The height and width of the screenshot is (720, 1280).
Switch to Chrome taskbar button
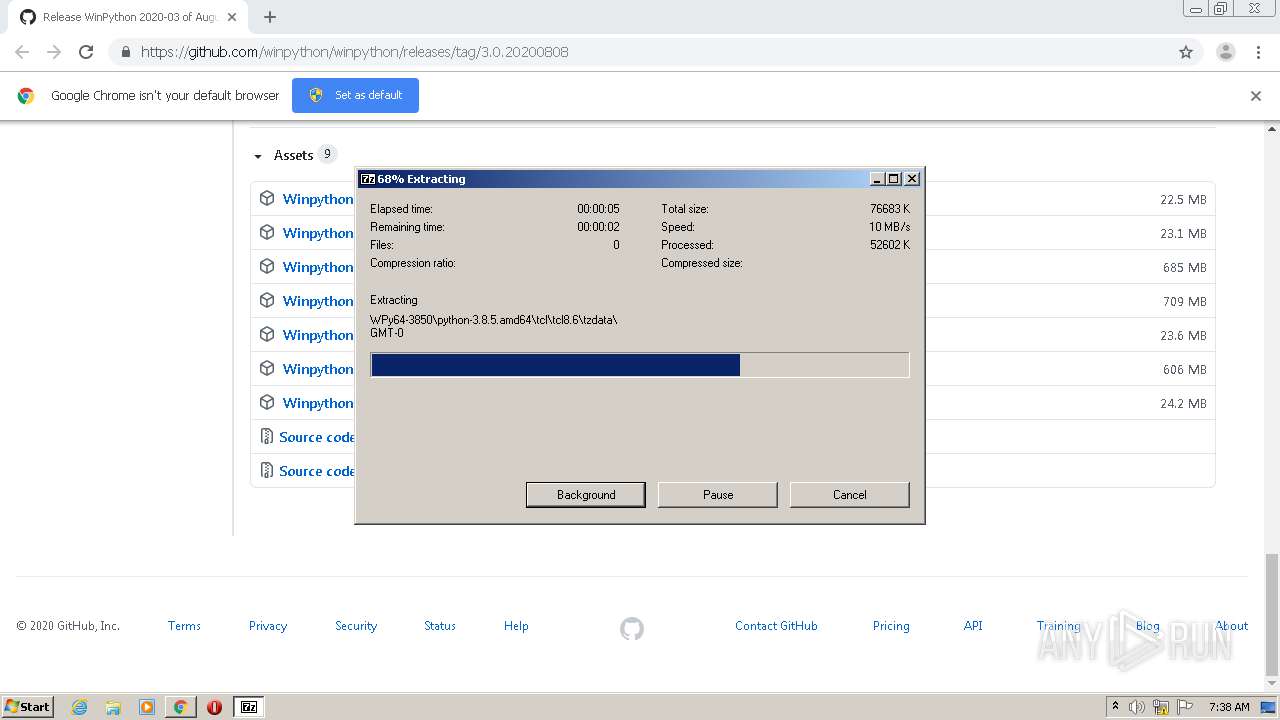[x=180, y=707]
